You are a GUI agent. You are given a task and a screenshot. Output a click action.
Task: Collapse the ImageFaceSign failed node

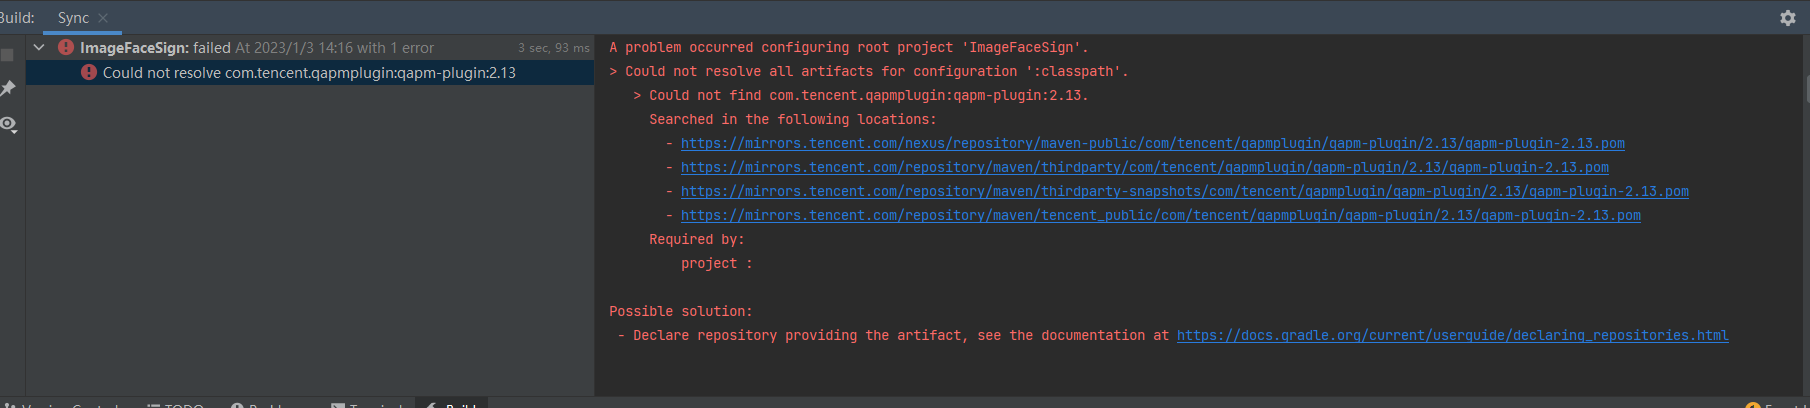(39, 47)
